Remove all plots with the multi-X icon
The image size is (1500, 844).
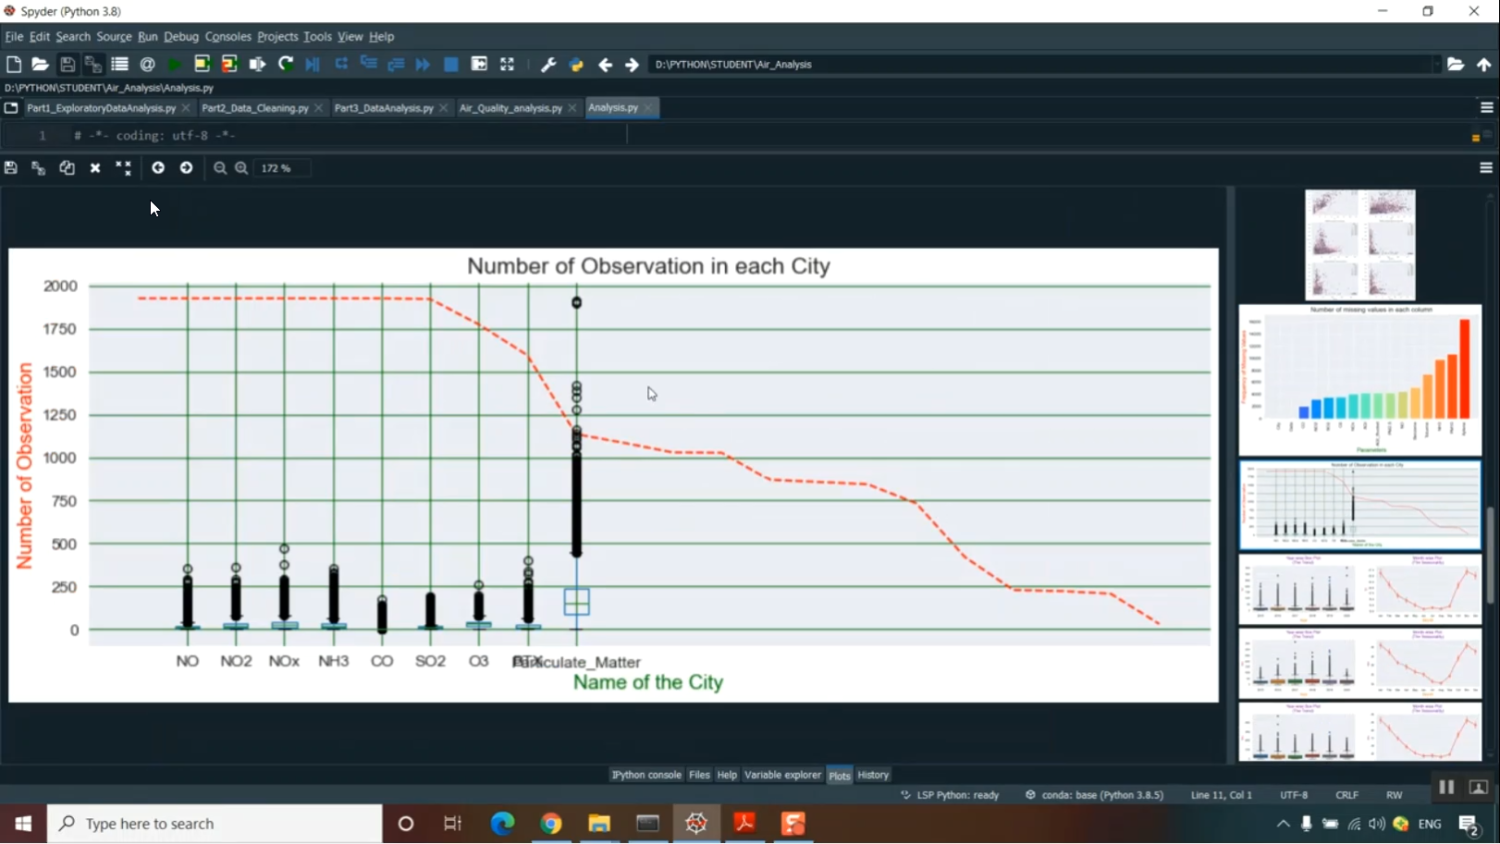(123, 168)
